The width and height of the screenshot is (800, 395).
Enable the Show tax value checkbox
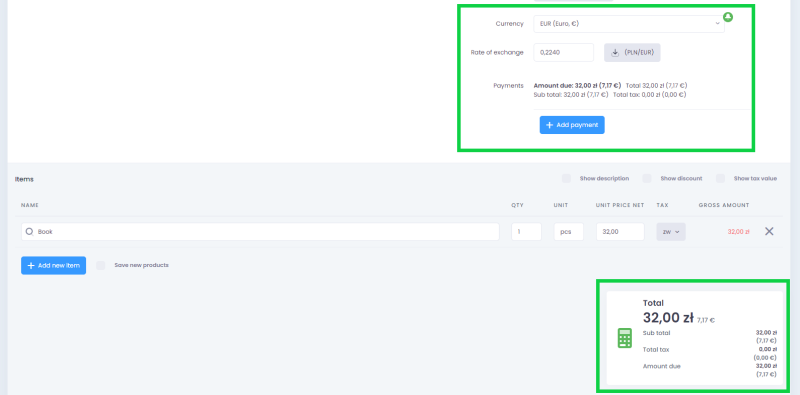[x=720, y=179]
